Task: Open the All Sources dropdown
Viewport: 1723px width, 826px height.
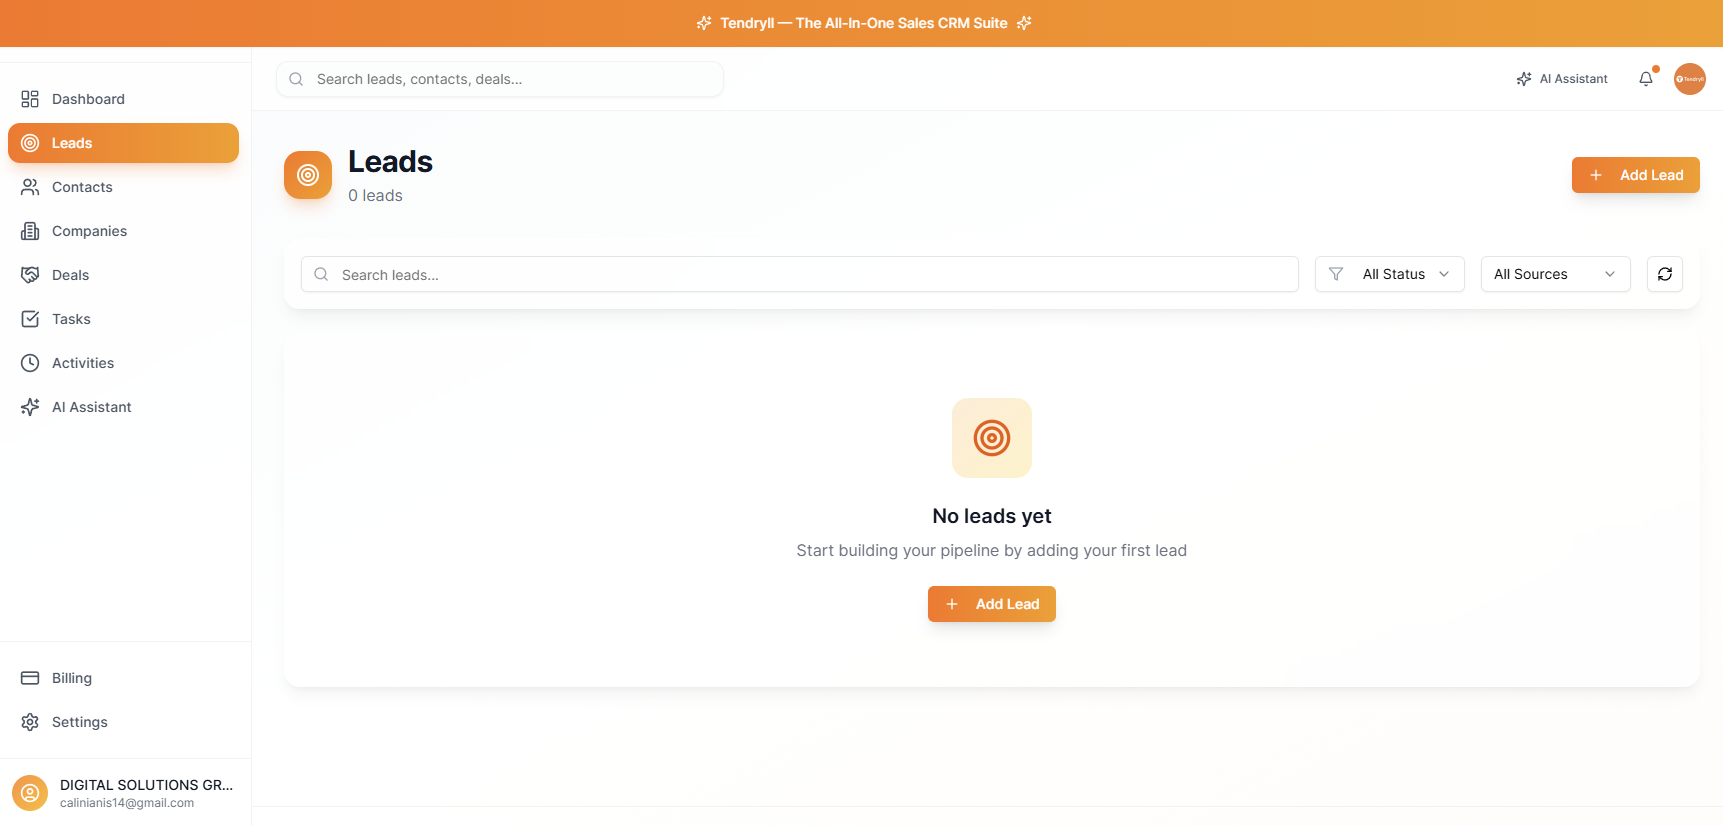Action: (1554, 274)
